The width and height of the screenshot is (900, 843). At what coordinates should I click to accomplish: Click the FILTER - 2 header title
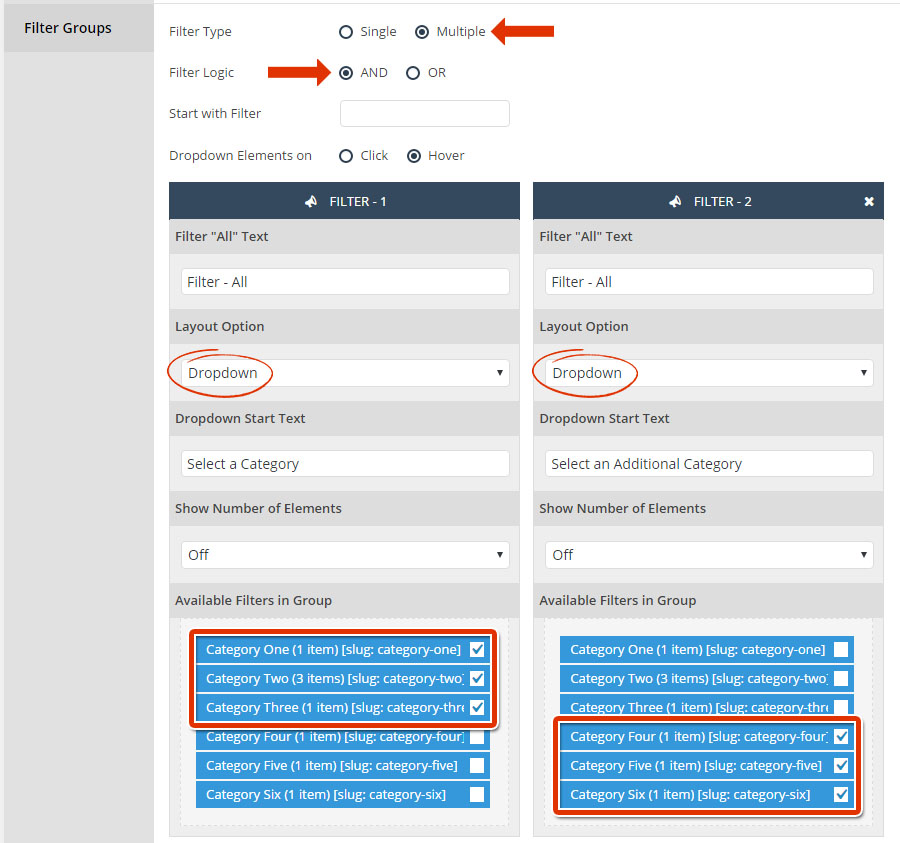point(723,202)
